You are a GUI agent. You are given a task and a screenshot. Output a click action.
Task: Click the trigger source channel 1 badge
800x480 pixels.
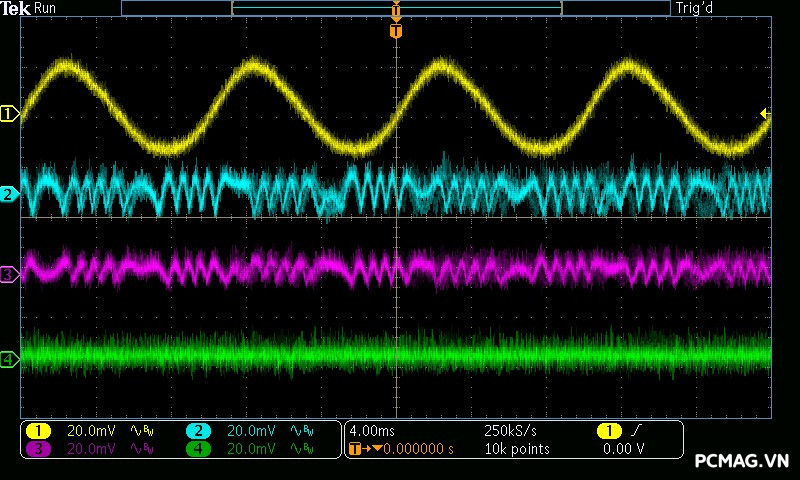tap(606, 430)
